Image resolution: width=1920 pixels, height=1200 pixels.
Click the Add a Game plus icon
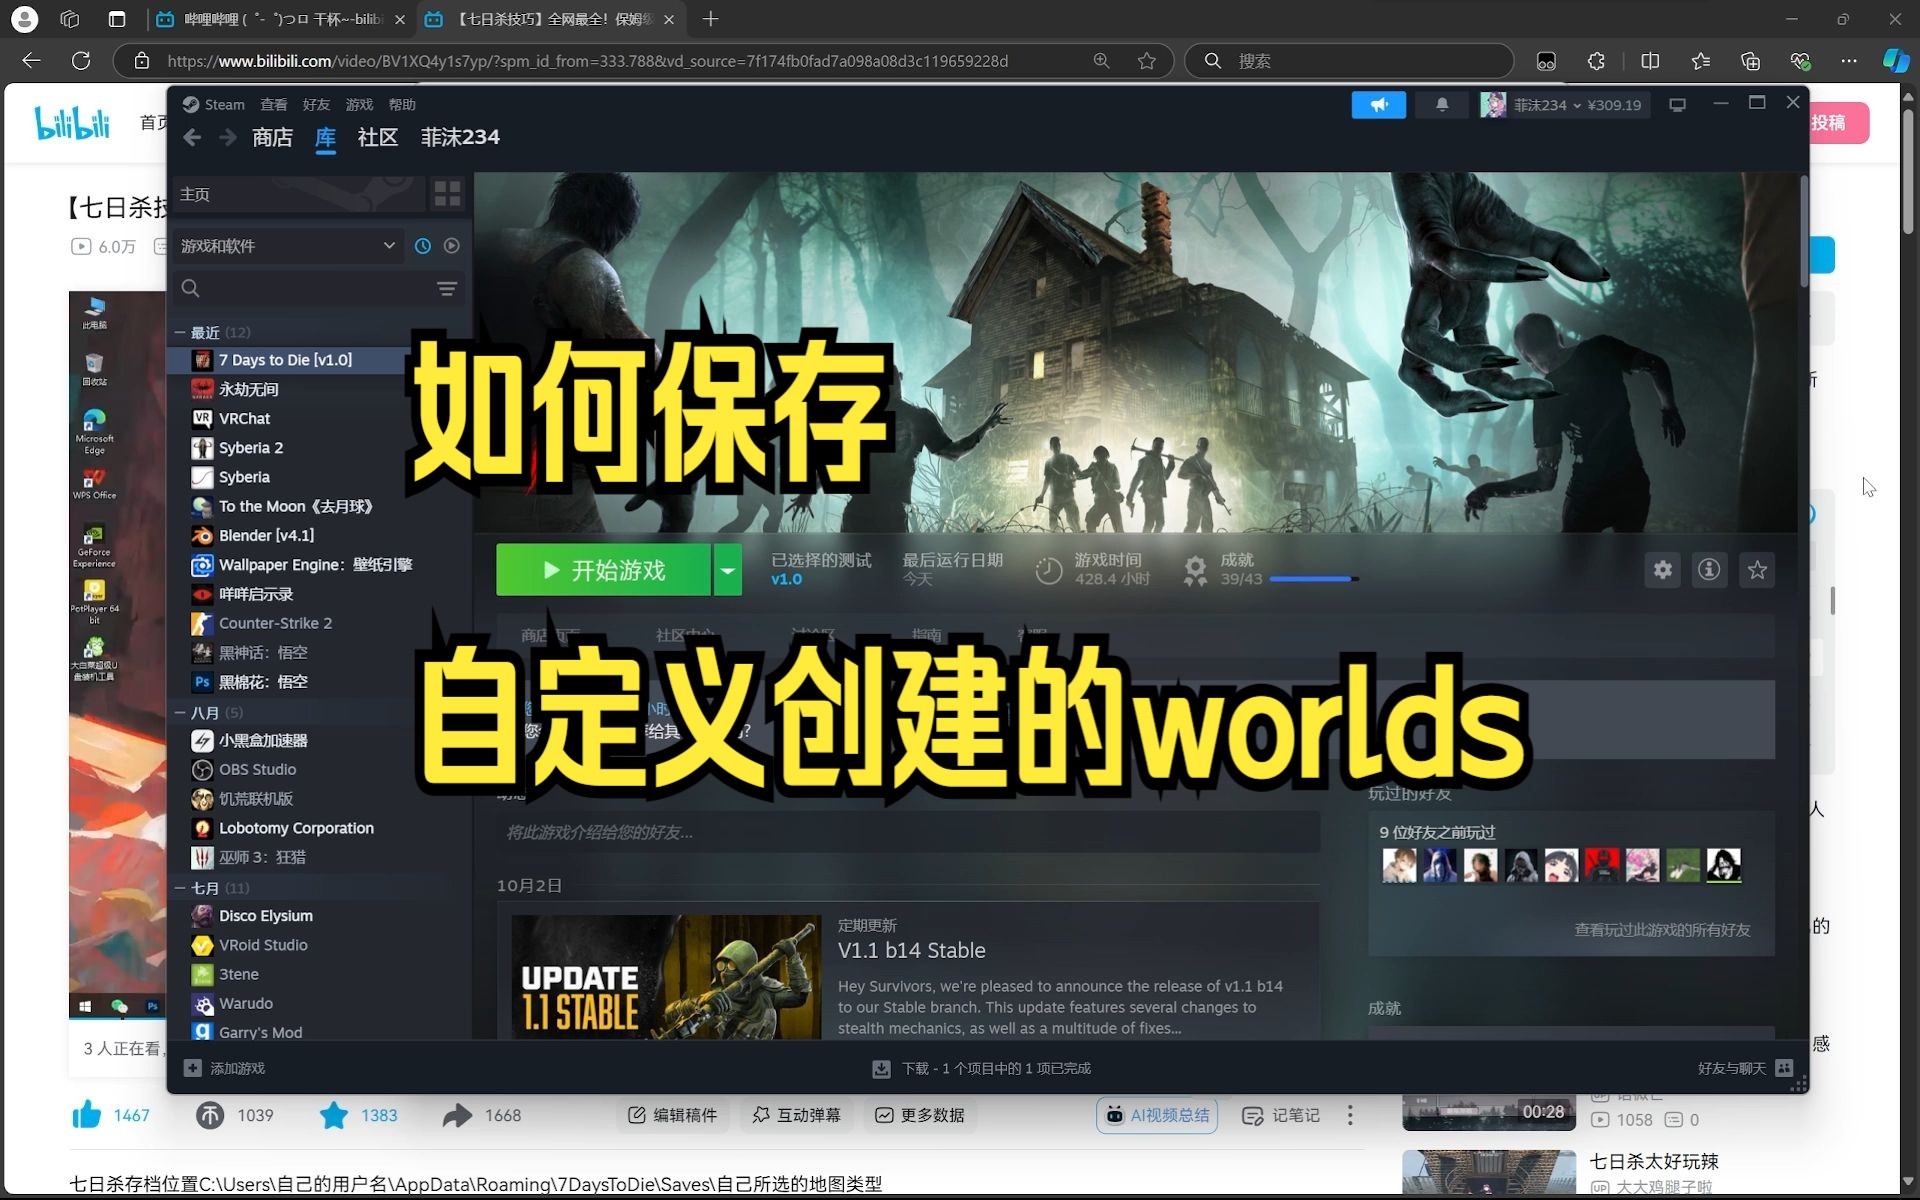click(x=192, y=1068)
